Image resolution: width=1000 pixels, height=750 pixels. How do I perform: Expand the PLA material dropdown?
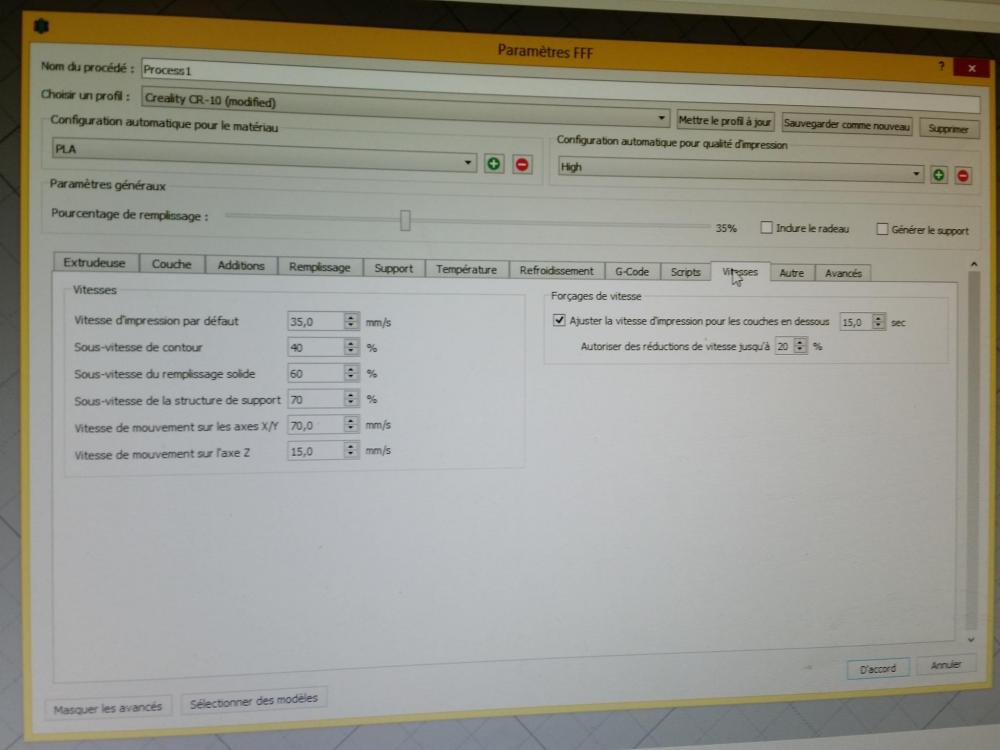(x=263, y=154)
